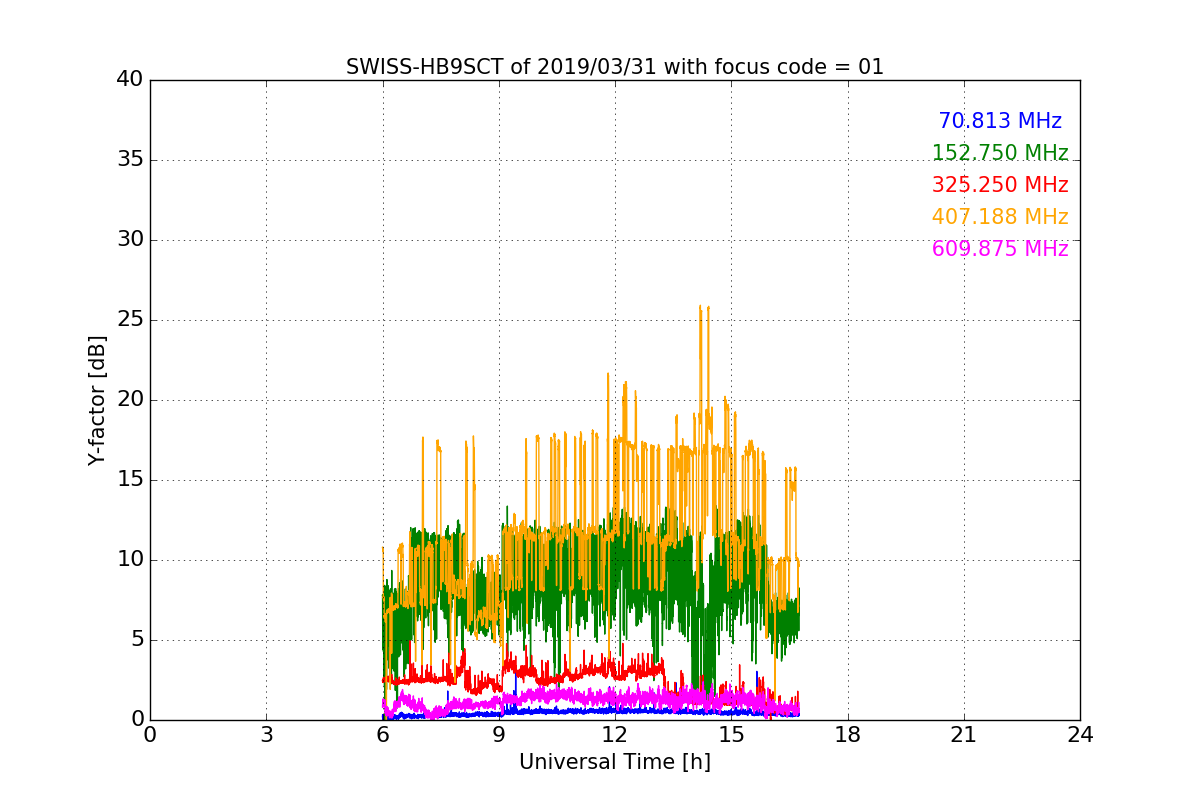This screenshot has height=800, width=1200.
Task: Click the Universal Time [h] axis label
Action: (x=615, y=762)
